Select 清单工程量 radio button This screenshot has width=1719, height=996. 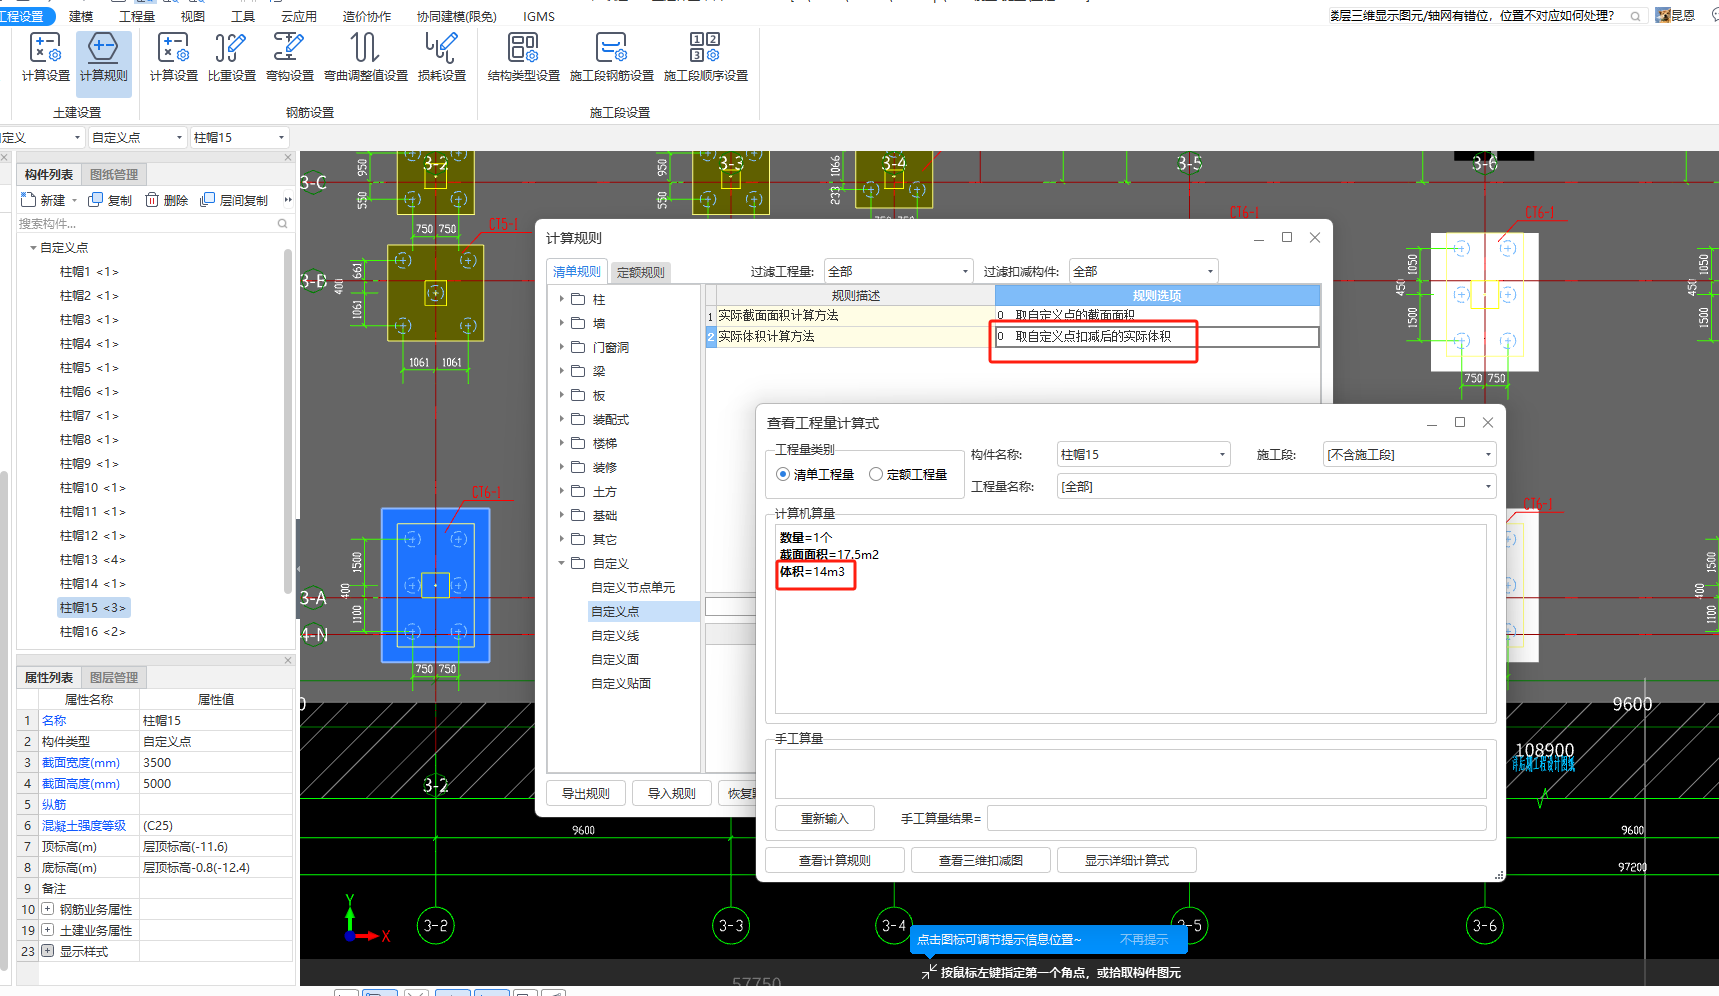[x=783, y=474]
